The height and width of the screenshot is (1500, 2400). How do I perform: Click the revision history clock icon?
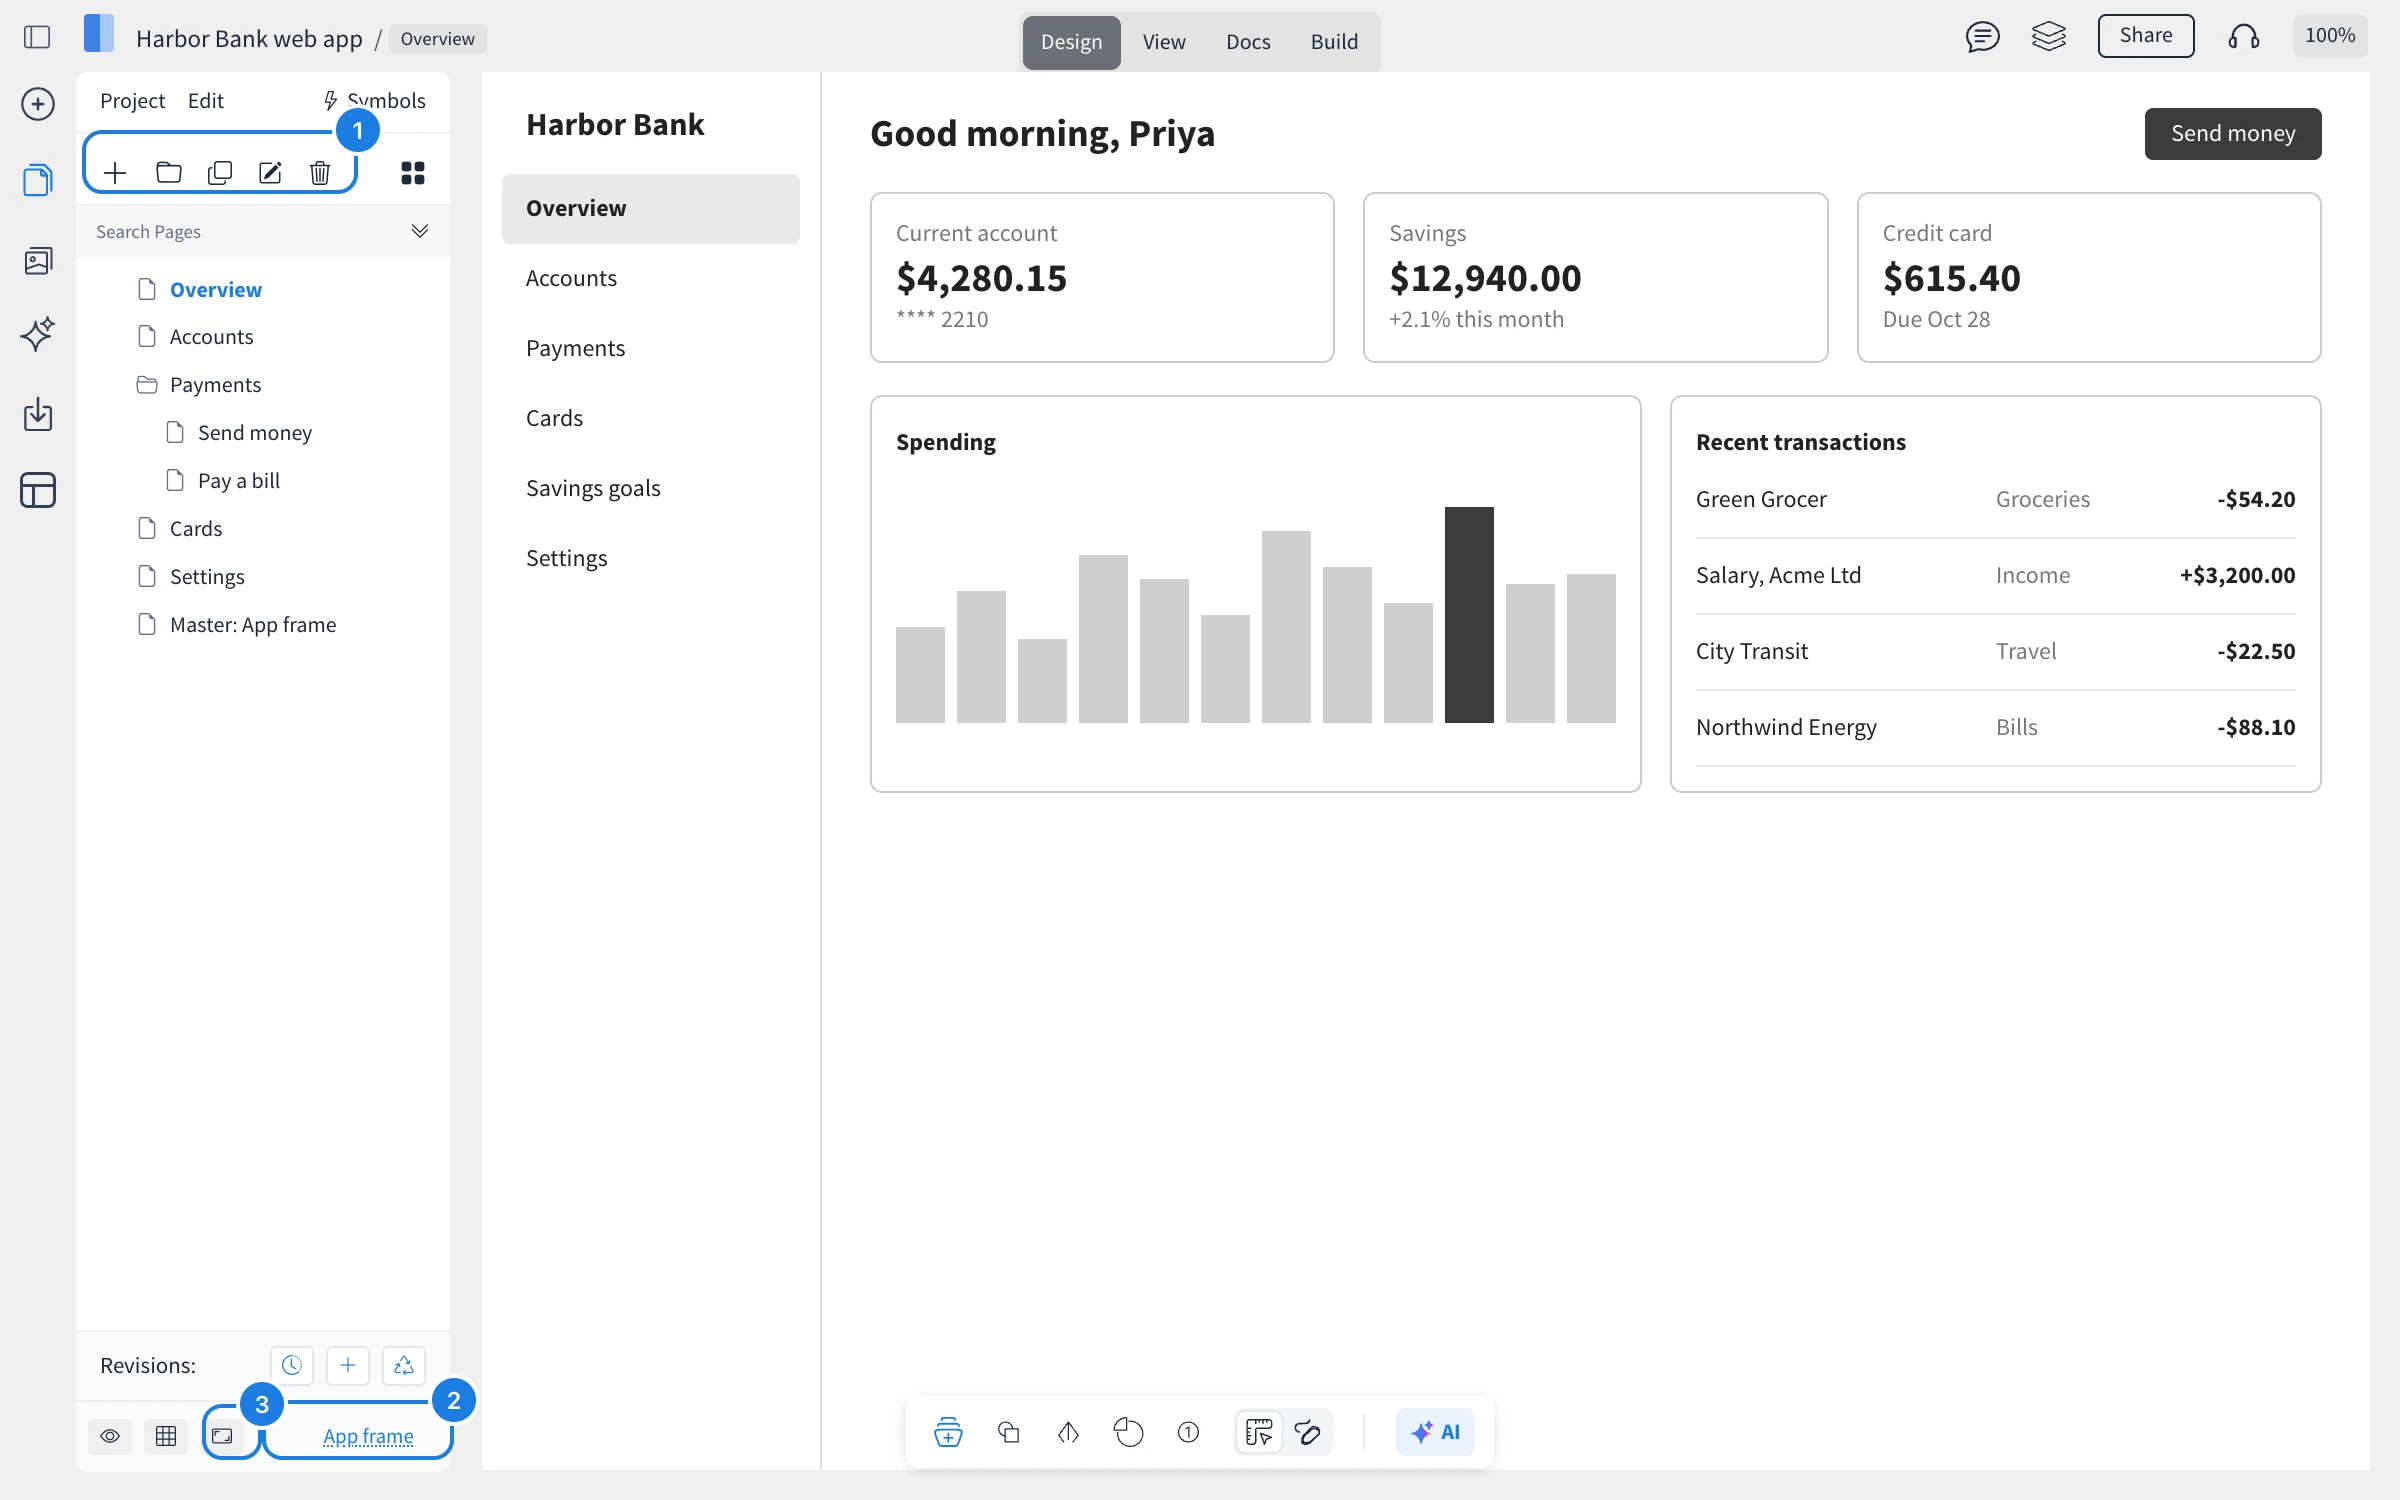[292, 1365]
